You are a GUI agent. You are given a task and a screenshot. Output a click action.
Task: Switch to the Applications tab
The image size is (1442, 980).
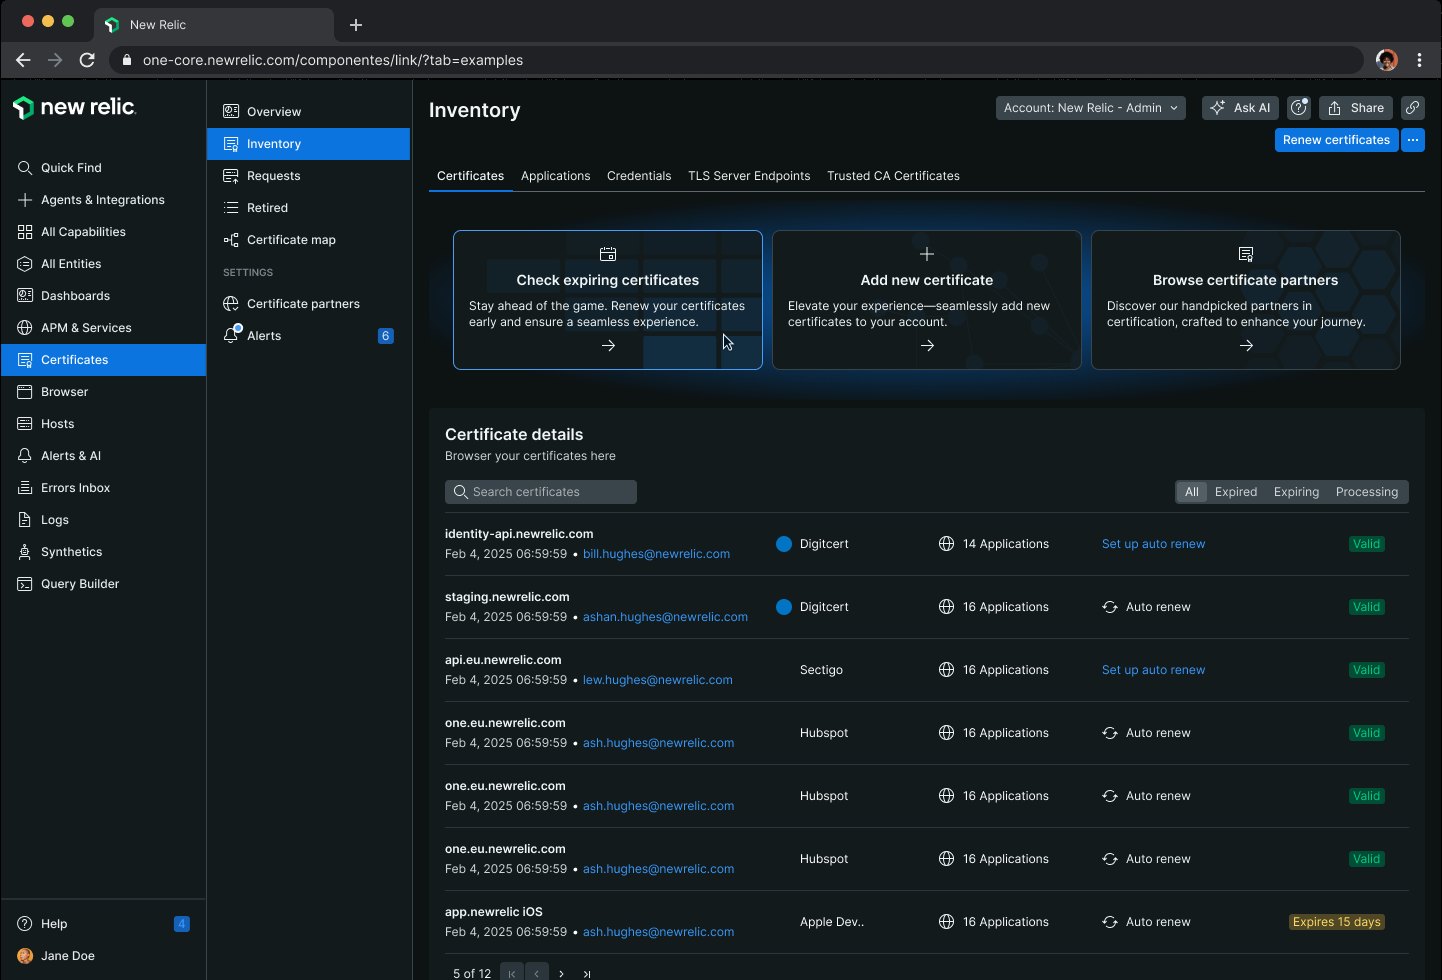555,176
